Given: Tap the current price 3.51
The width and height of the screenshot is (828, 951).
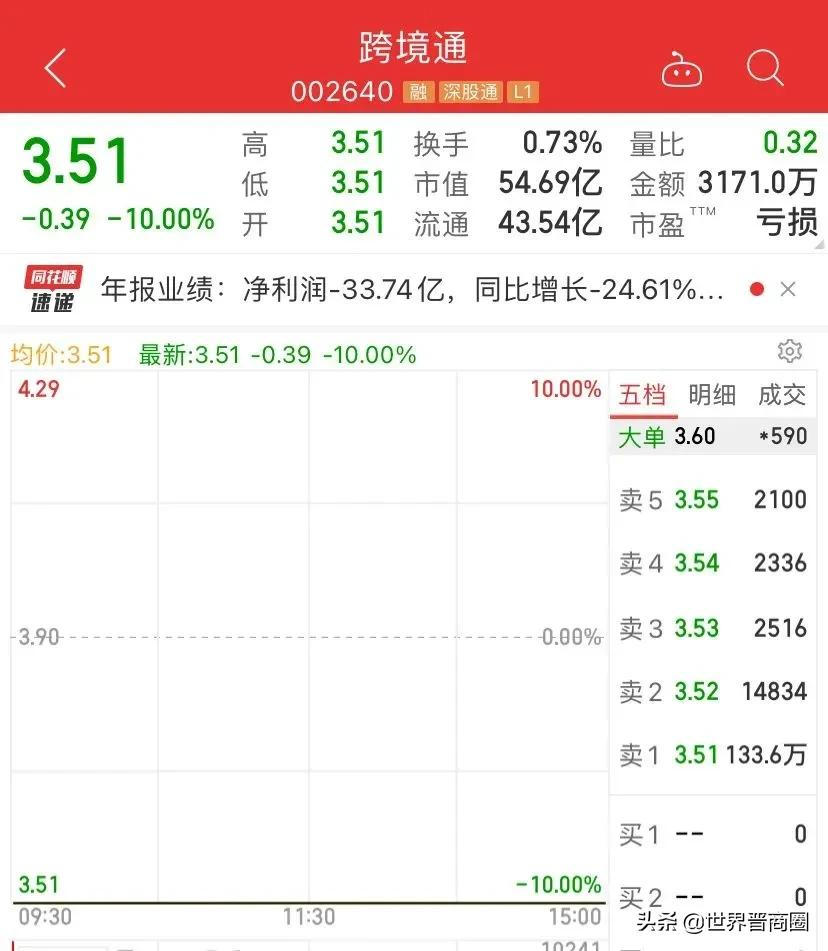Looking at the screenshot, I should tap(75, 161).
